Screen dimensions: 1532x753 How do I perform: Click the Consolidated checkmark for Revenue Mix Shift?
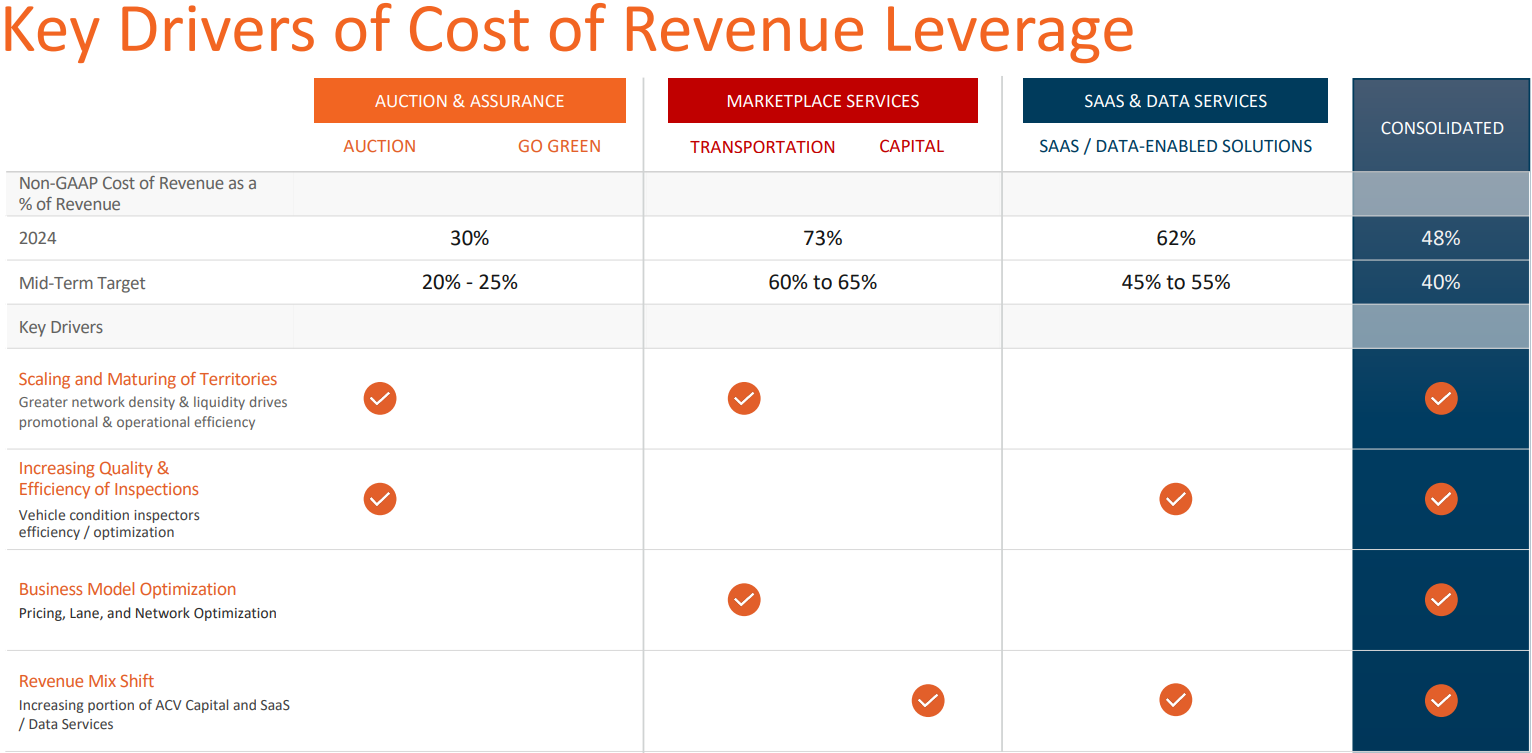(1441, 701)
